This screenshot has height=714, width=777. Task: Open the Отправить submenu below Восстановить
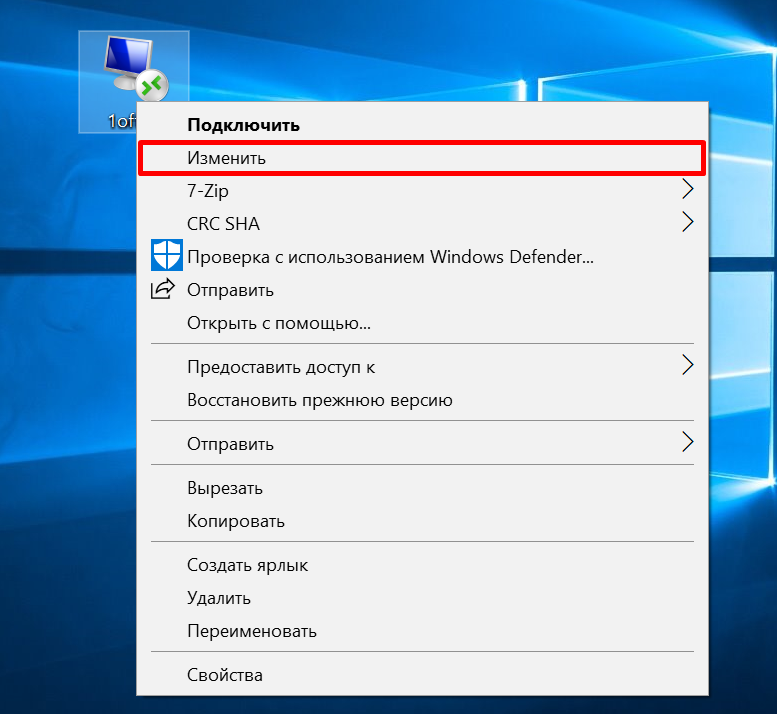click(422, 444)
